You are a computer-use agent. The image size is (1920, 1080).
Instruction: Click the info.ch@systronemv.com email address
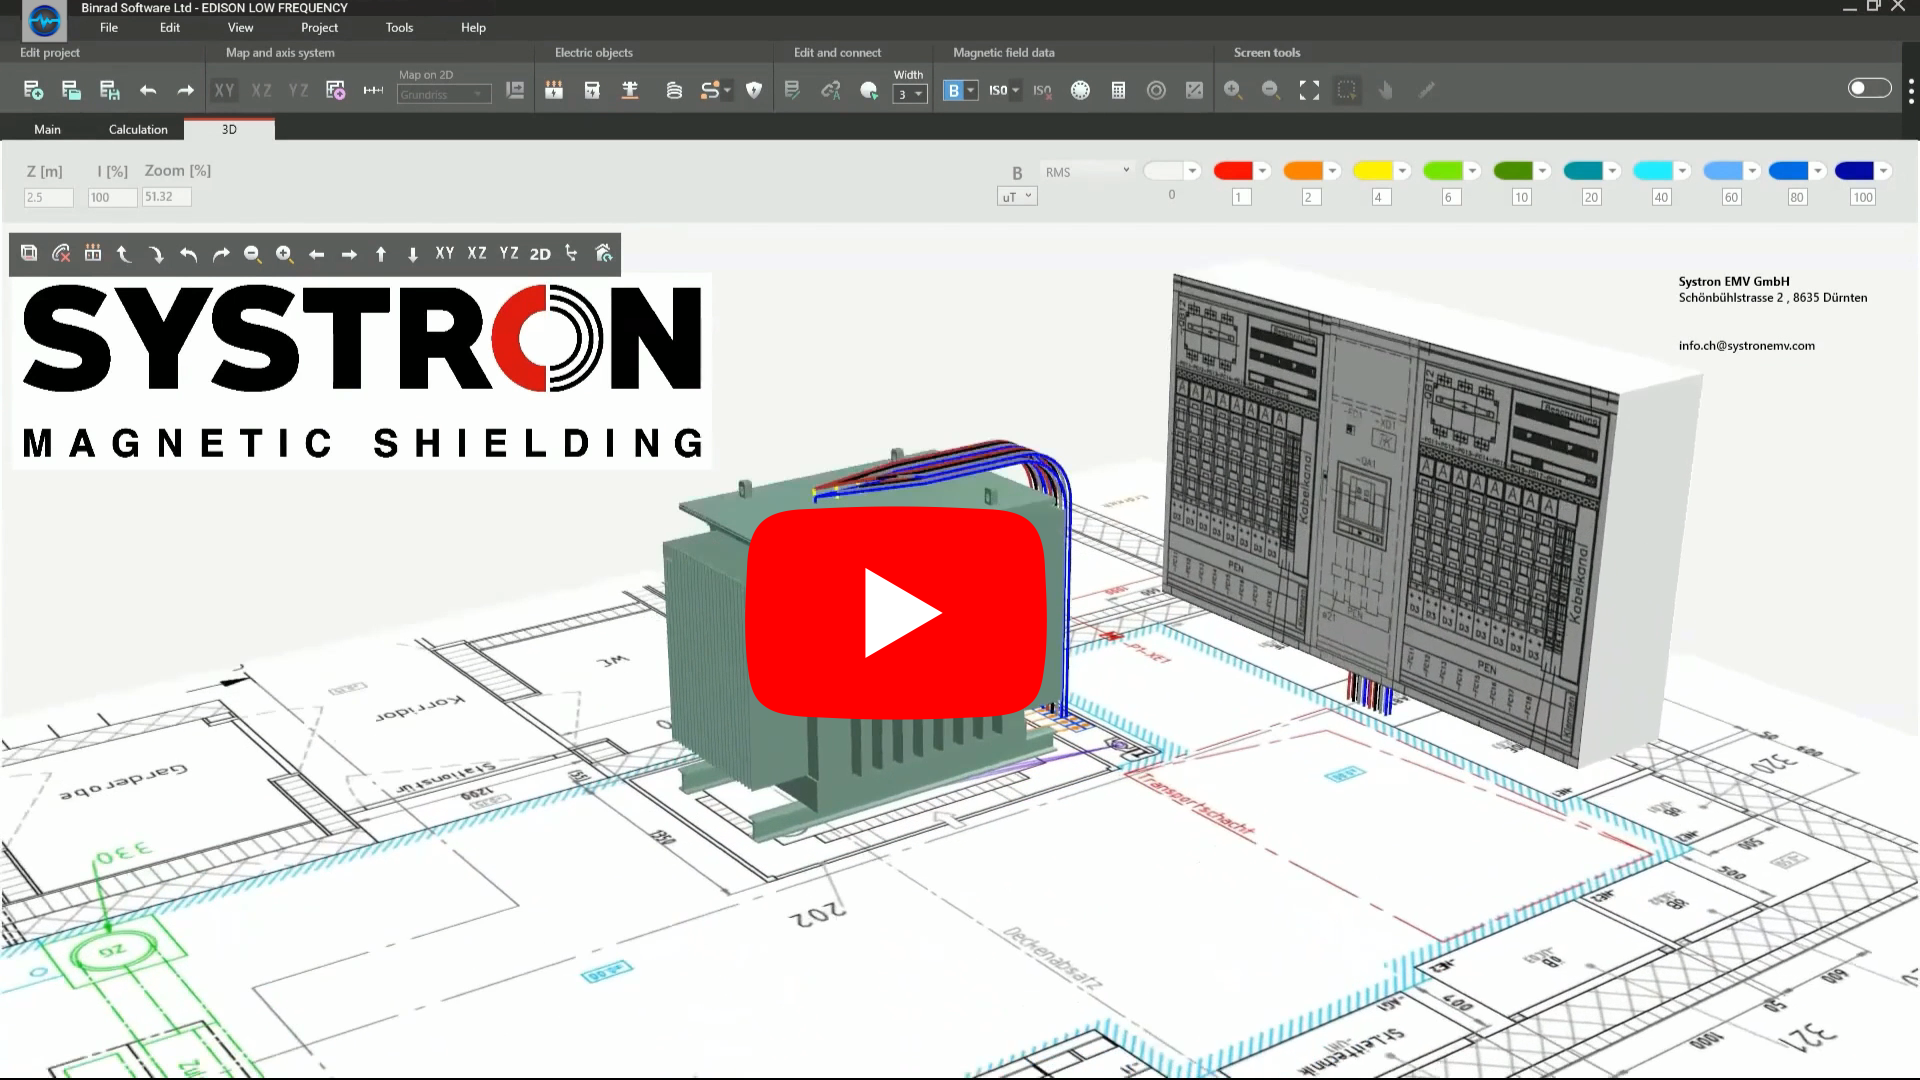pos(1747,345)
